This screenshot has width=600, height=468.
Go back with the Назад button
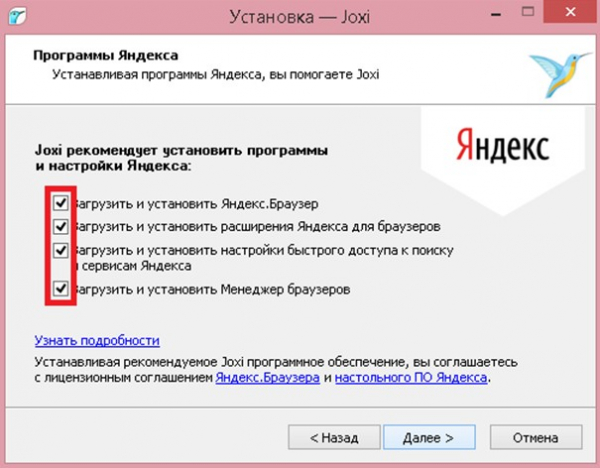click(x=334, y=437)
